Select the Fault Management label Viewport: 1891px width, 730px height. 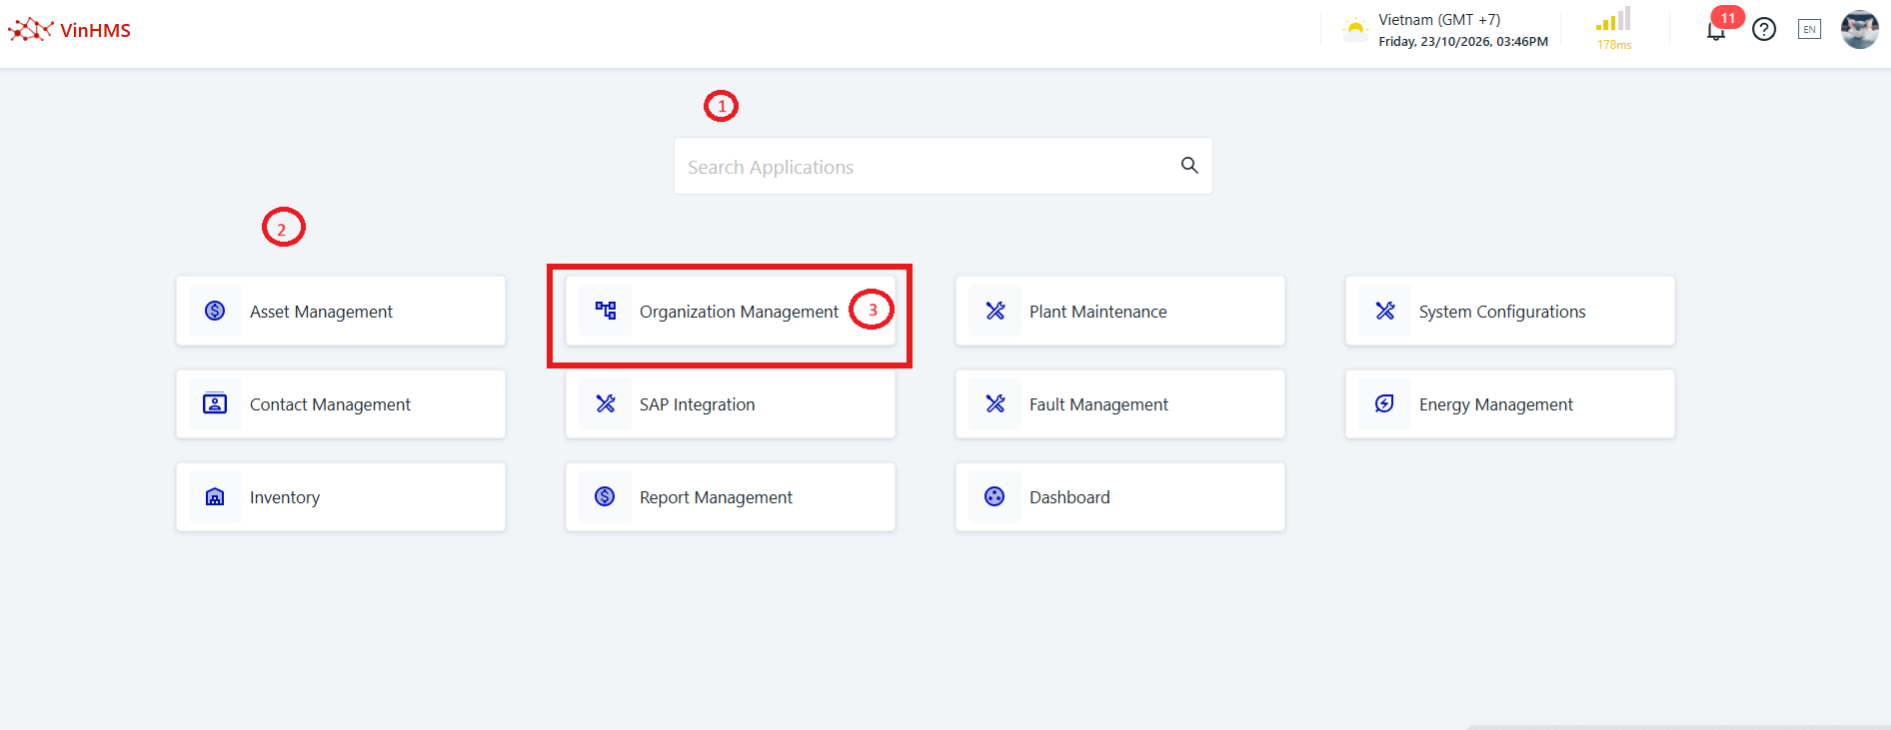[x=1099, y=405]
